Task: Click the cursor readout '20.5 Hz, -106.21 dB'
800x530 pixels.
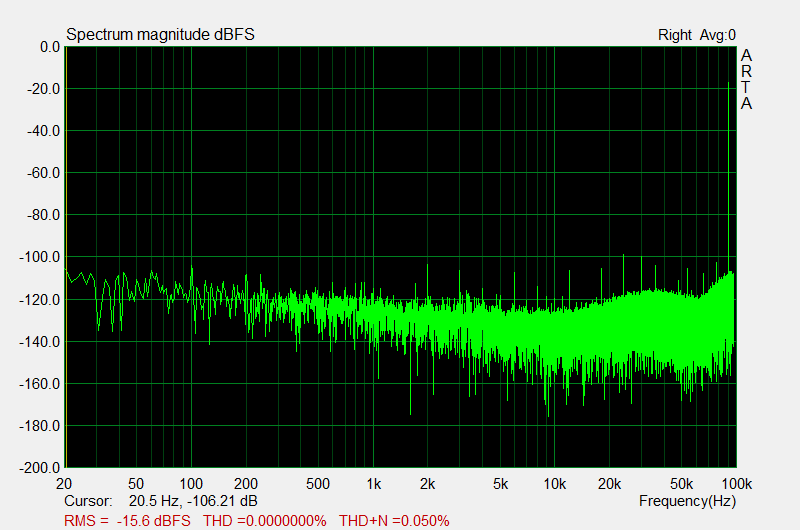Action: point(193,501)
